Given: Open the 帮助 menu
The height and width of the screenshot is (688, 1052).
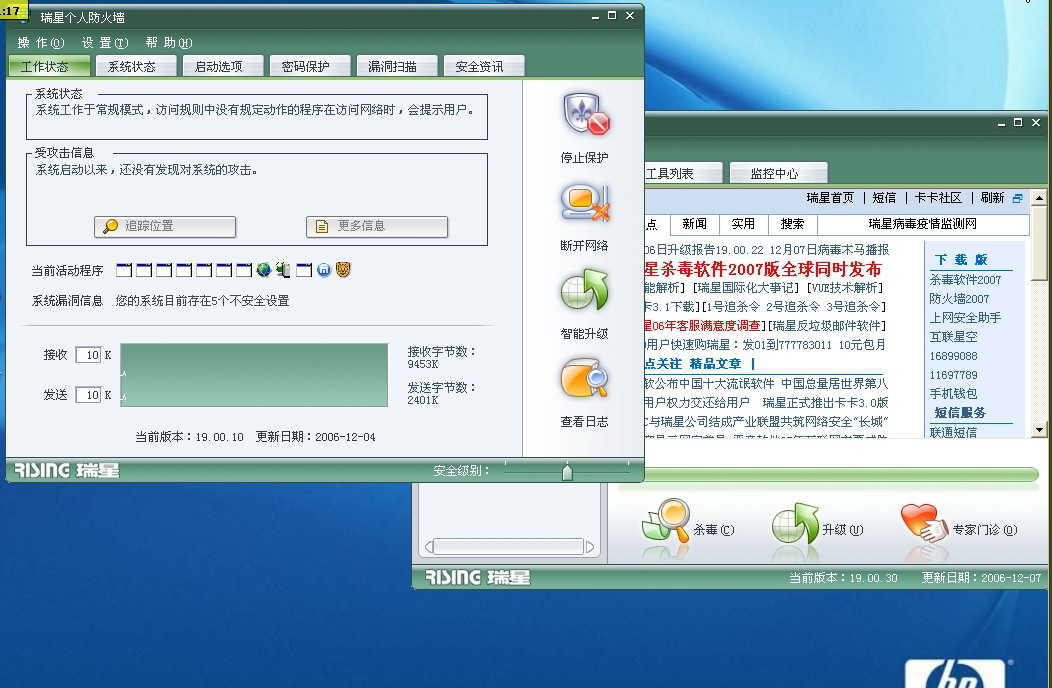Looking at the screenshot, I should point(168,43).
